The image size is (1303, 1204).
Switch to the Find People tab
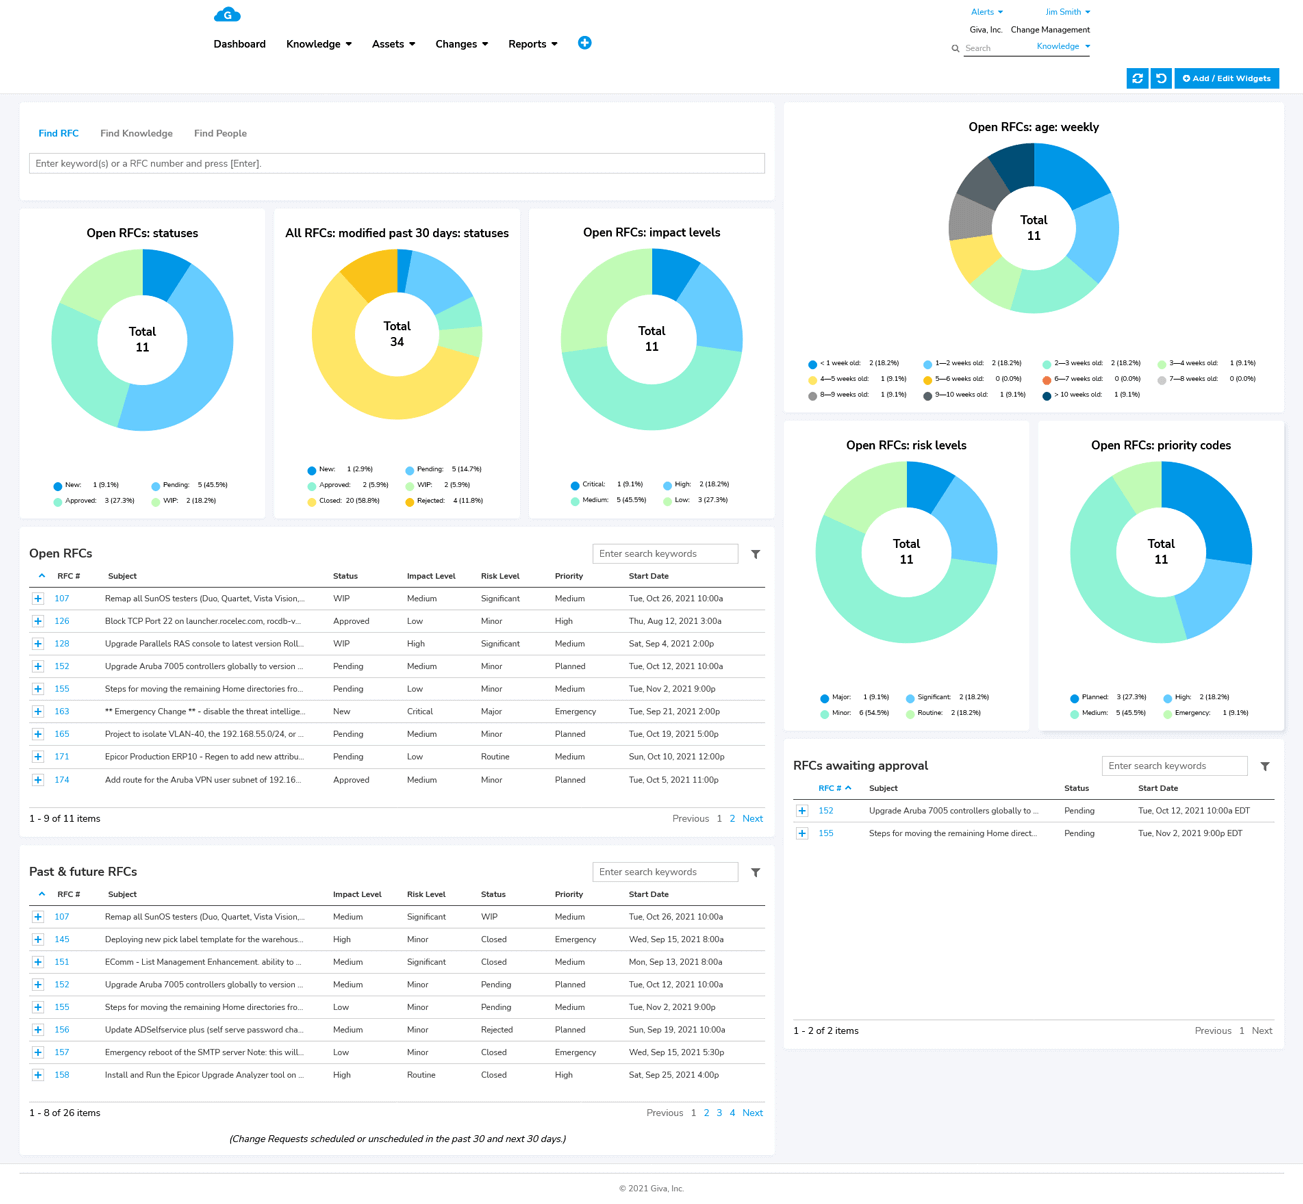point(220,133)
